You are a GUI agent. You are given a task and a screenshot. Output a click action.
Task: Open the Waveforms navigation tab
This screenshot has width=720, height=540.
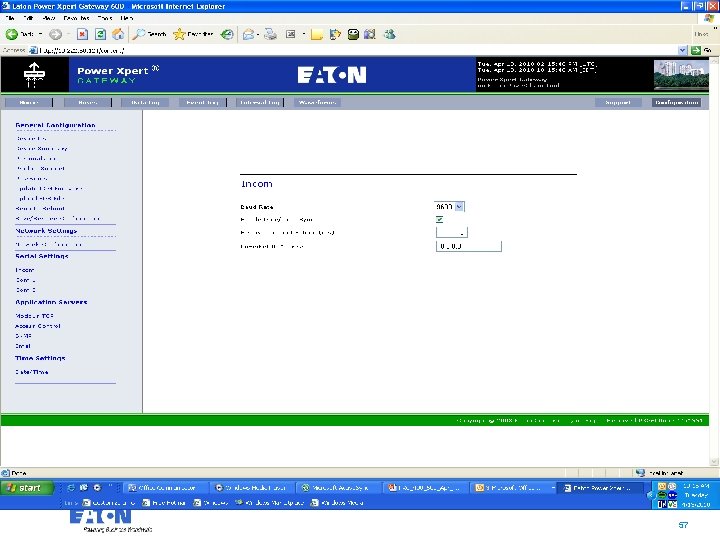pyautogui.click(x=317, y=102)
